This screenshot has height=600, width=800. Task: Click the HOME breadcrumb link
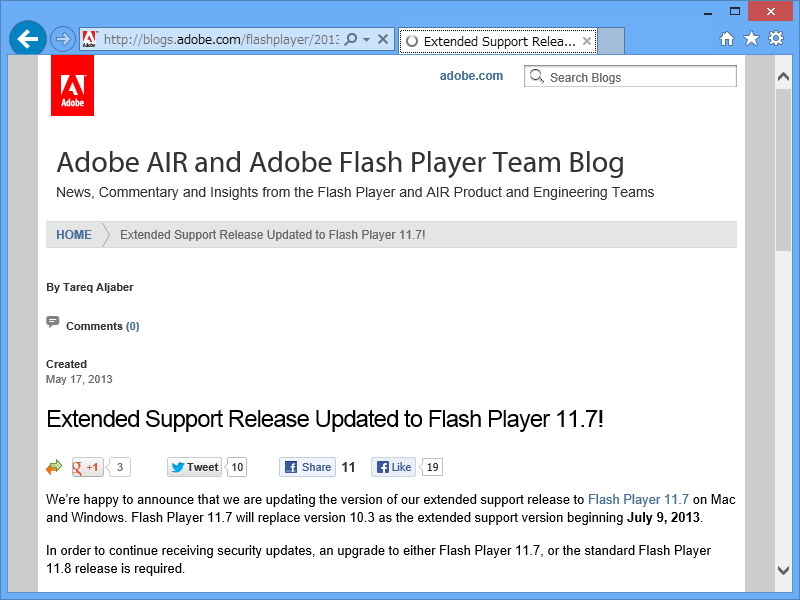pyautogui.click(x=74, y=234)
